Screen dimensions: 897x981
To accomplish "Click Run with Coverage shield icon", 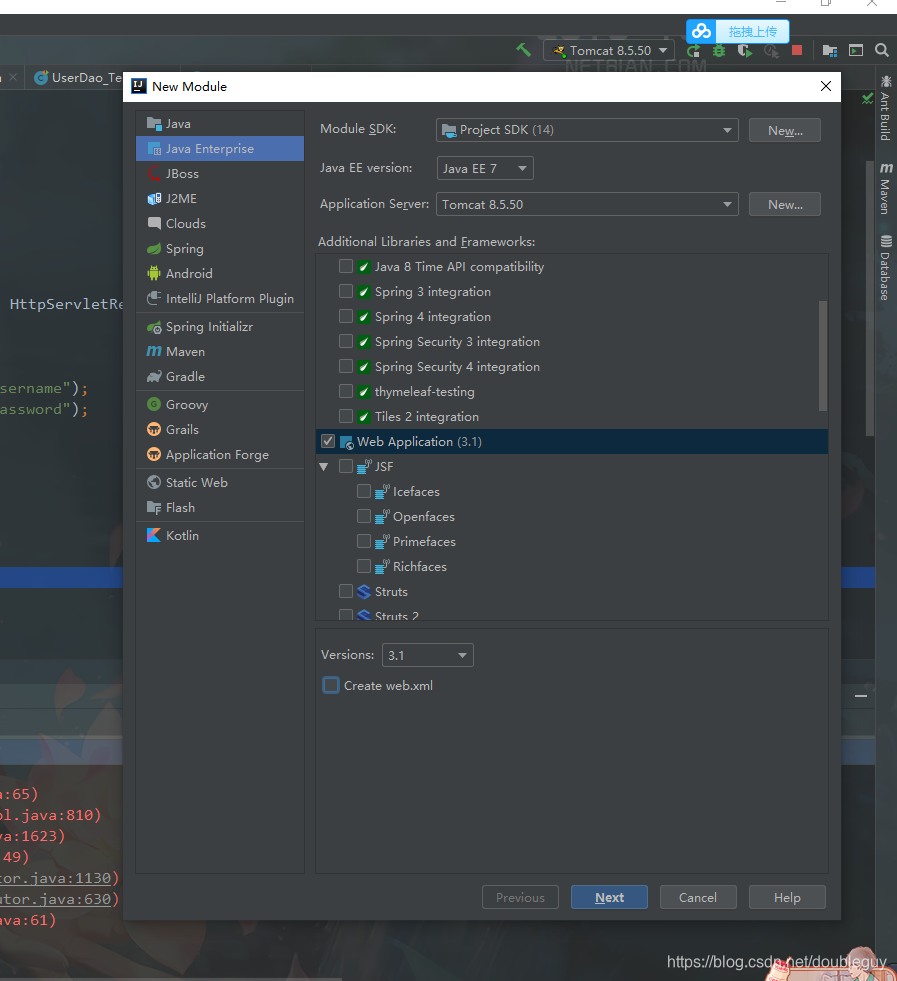I will click(x=744, y=51).
